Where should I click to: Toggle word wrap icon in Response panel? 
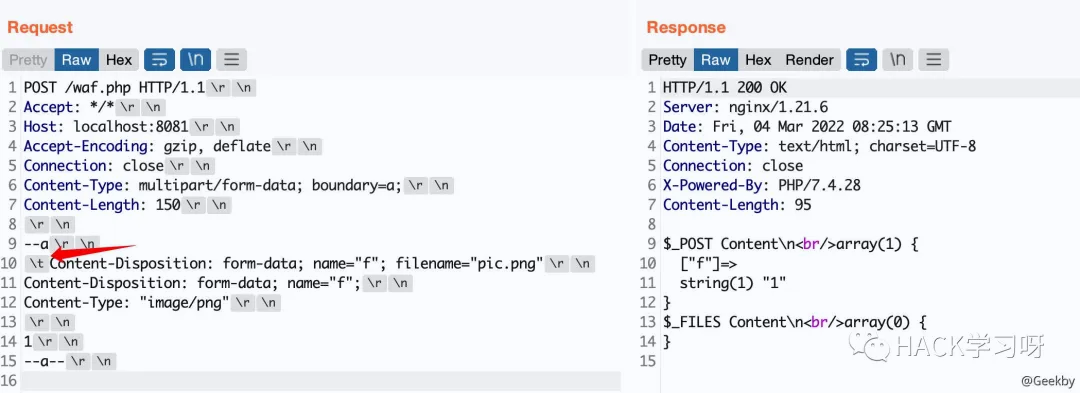862,60
